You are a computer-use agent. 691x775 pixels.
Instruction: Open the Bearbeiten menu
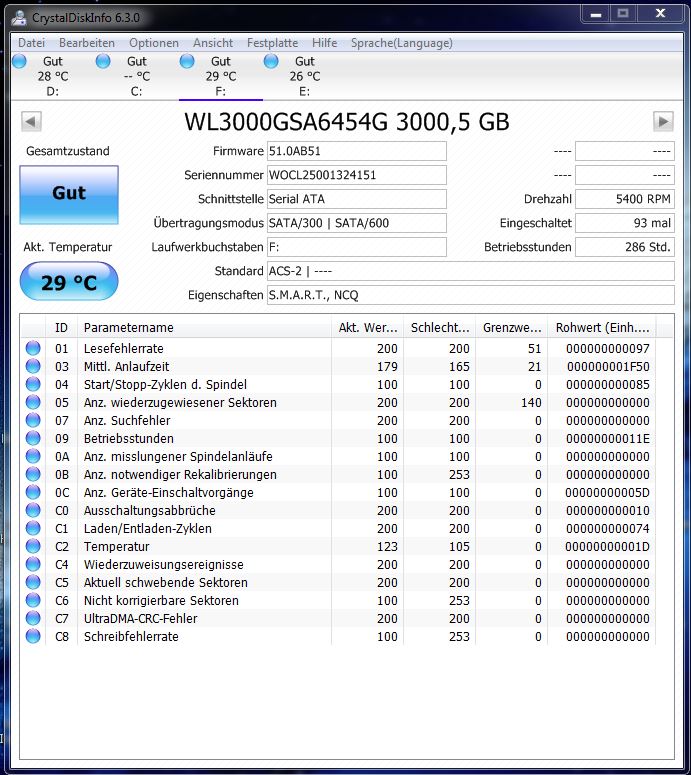point(86,43)
